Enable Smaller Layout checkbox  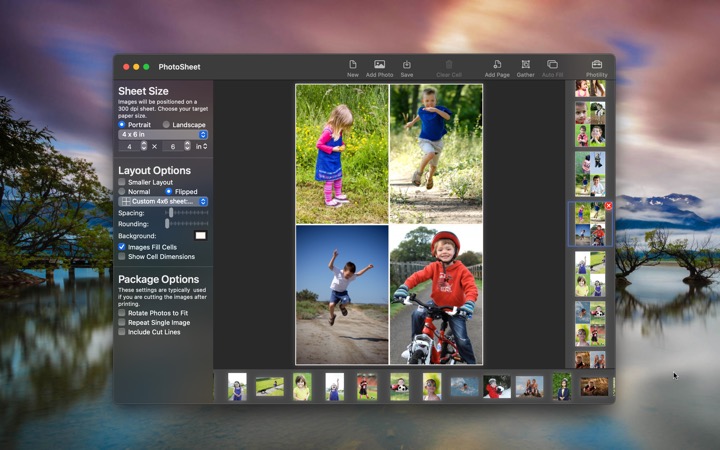(x=122, y=182)
